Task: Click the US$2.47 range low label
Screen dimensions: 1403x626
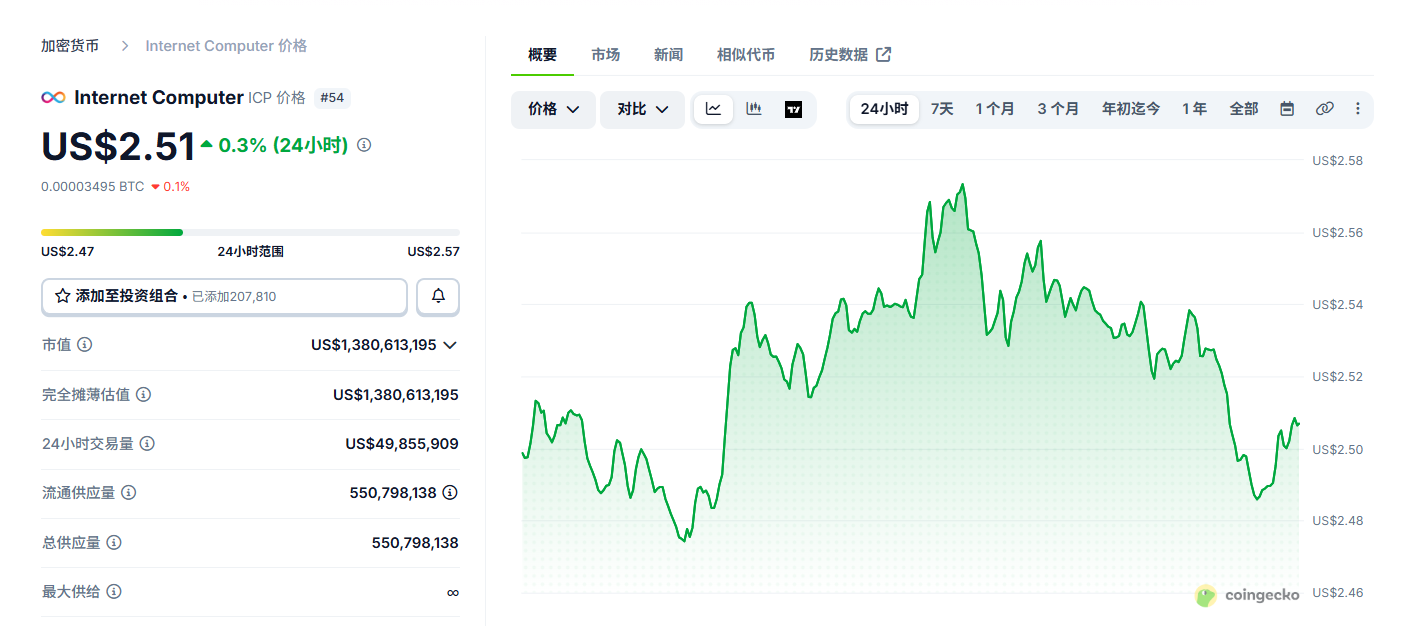Action: (x=68, y=252)
